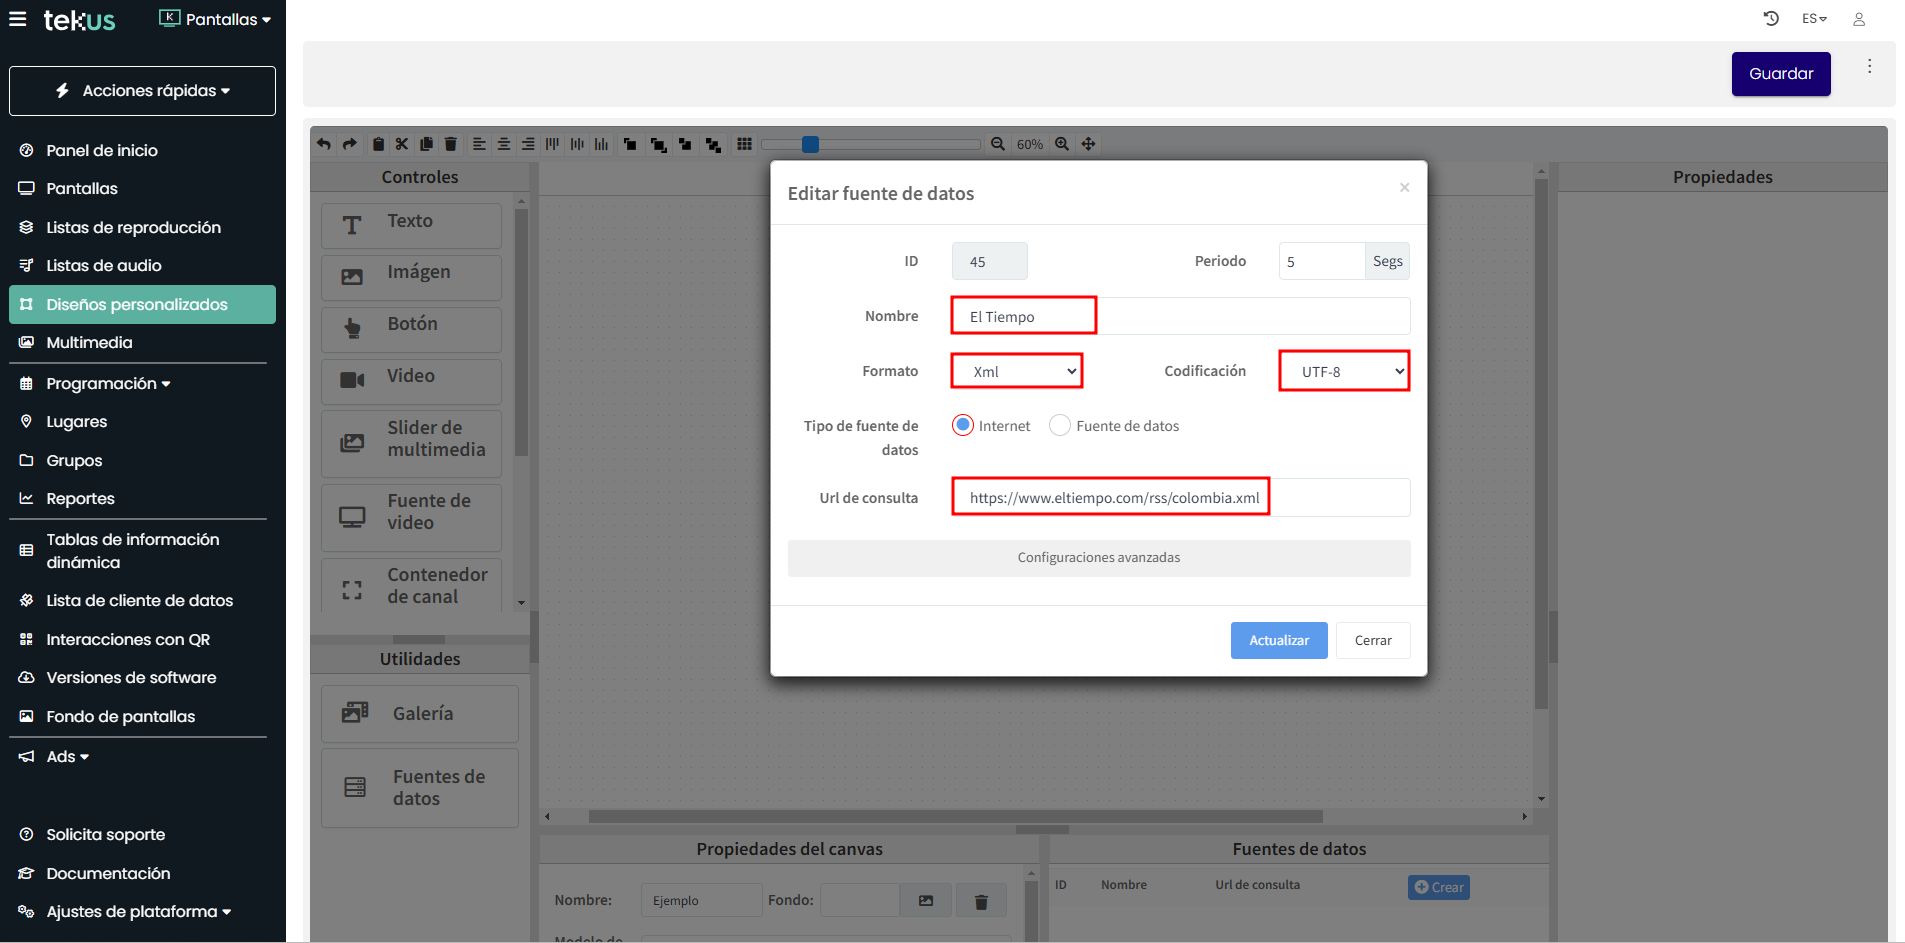
Task: Click the trash delete icon in the toolbar
Action: tap(451, 144)
